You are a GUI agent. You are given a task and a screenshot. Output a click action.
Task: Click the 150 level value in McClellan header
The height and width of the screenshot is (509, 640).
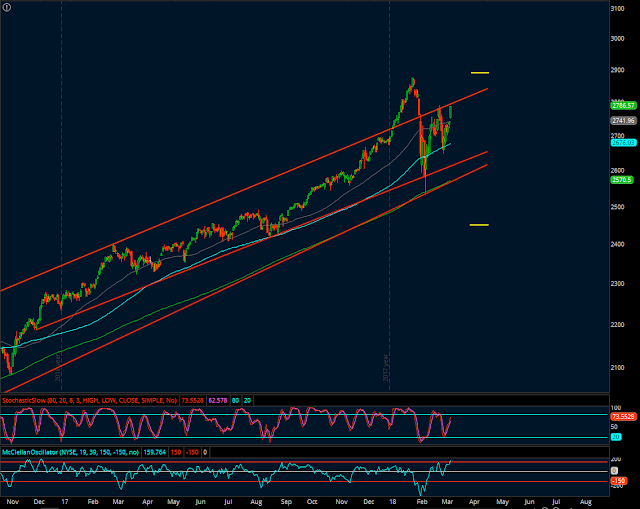(x=176, y=452)
